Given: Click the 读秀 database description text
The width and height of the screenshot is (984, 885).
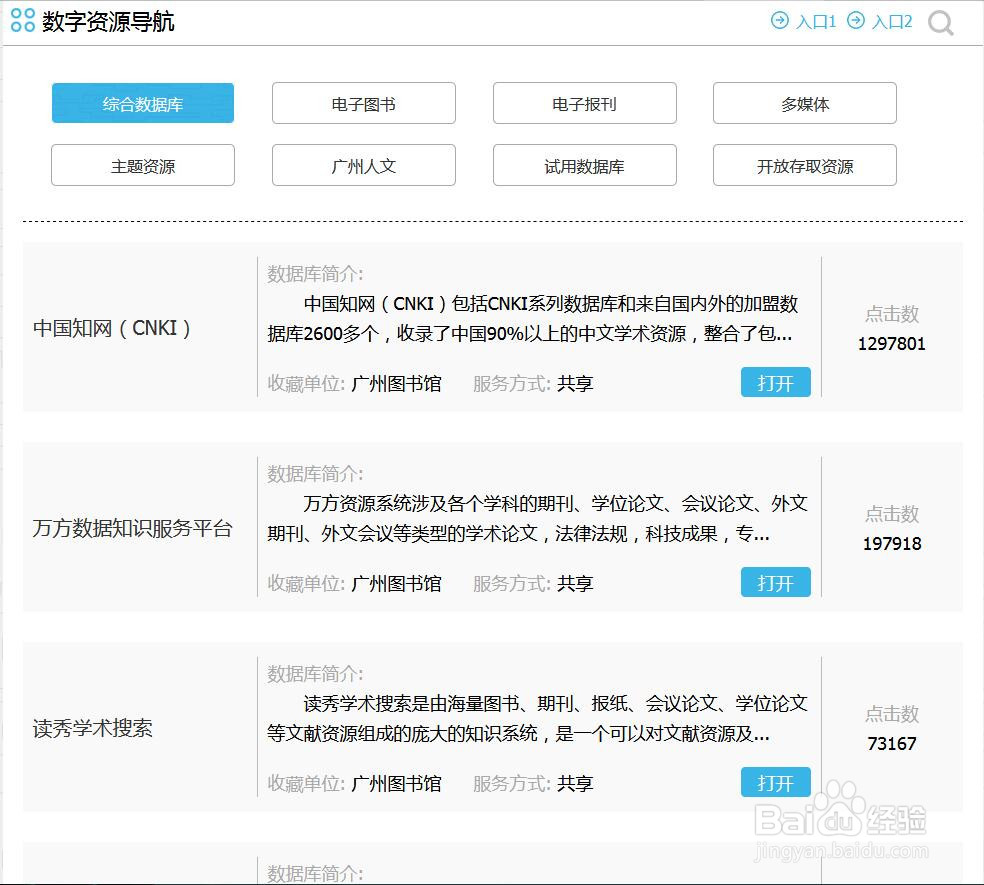Looking at the screenshot, I should pos(538,719).
